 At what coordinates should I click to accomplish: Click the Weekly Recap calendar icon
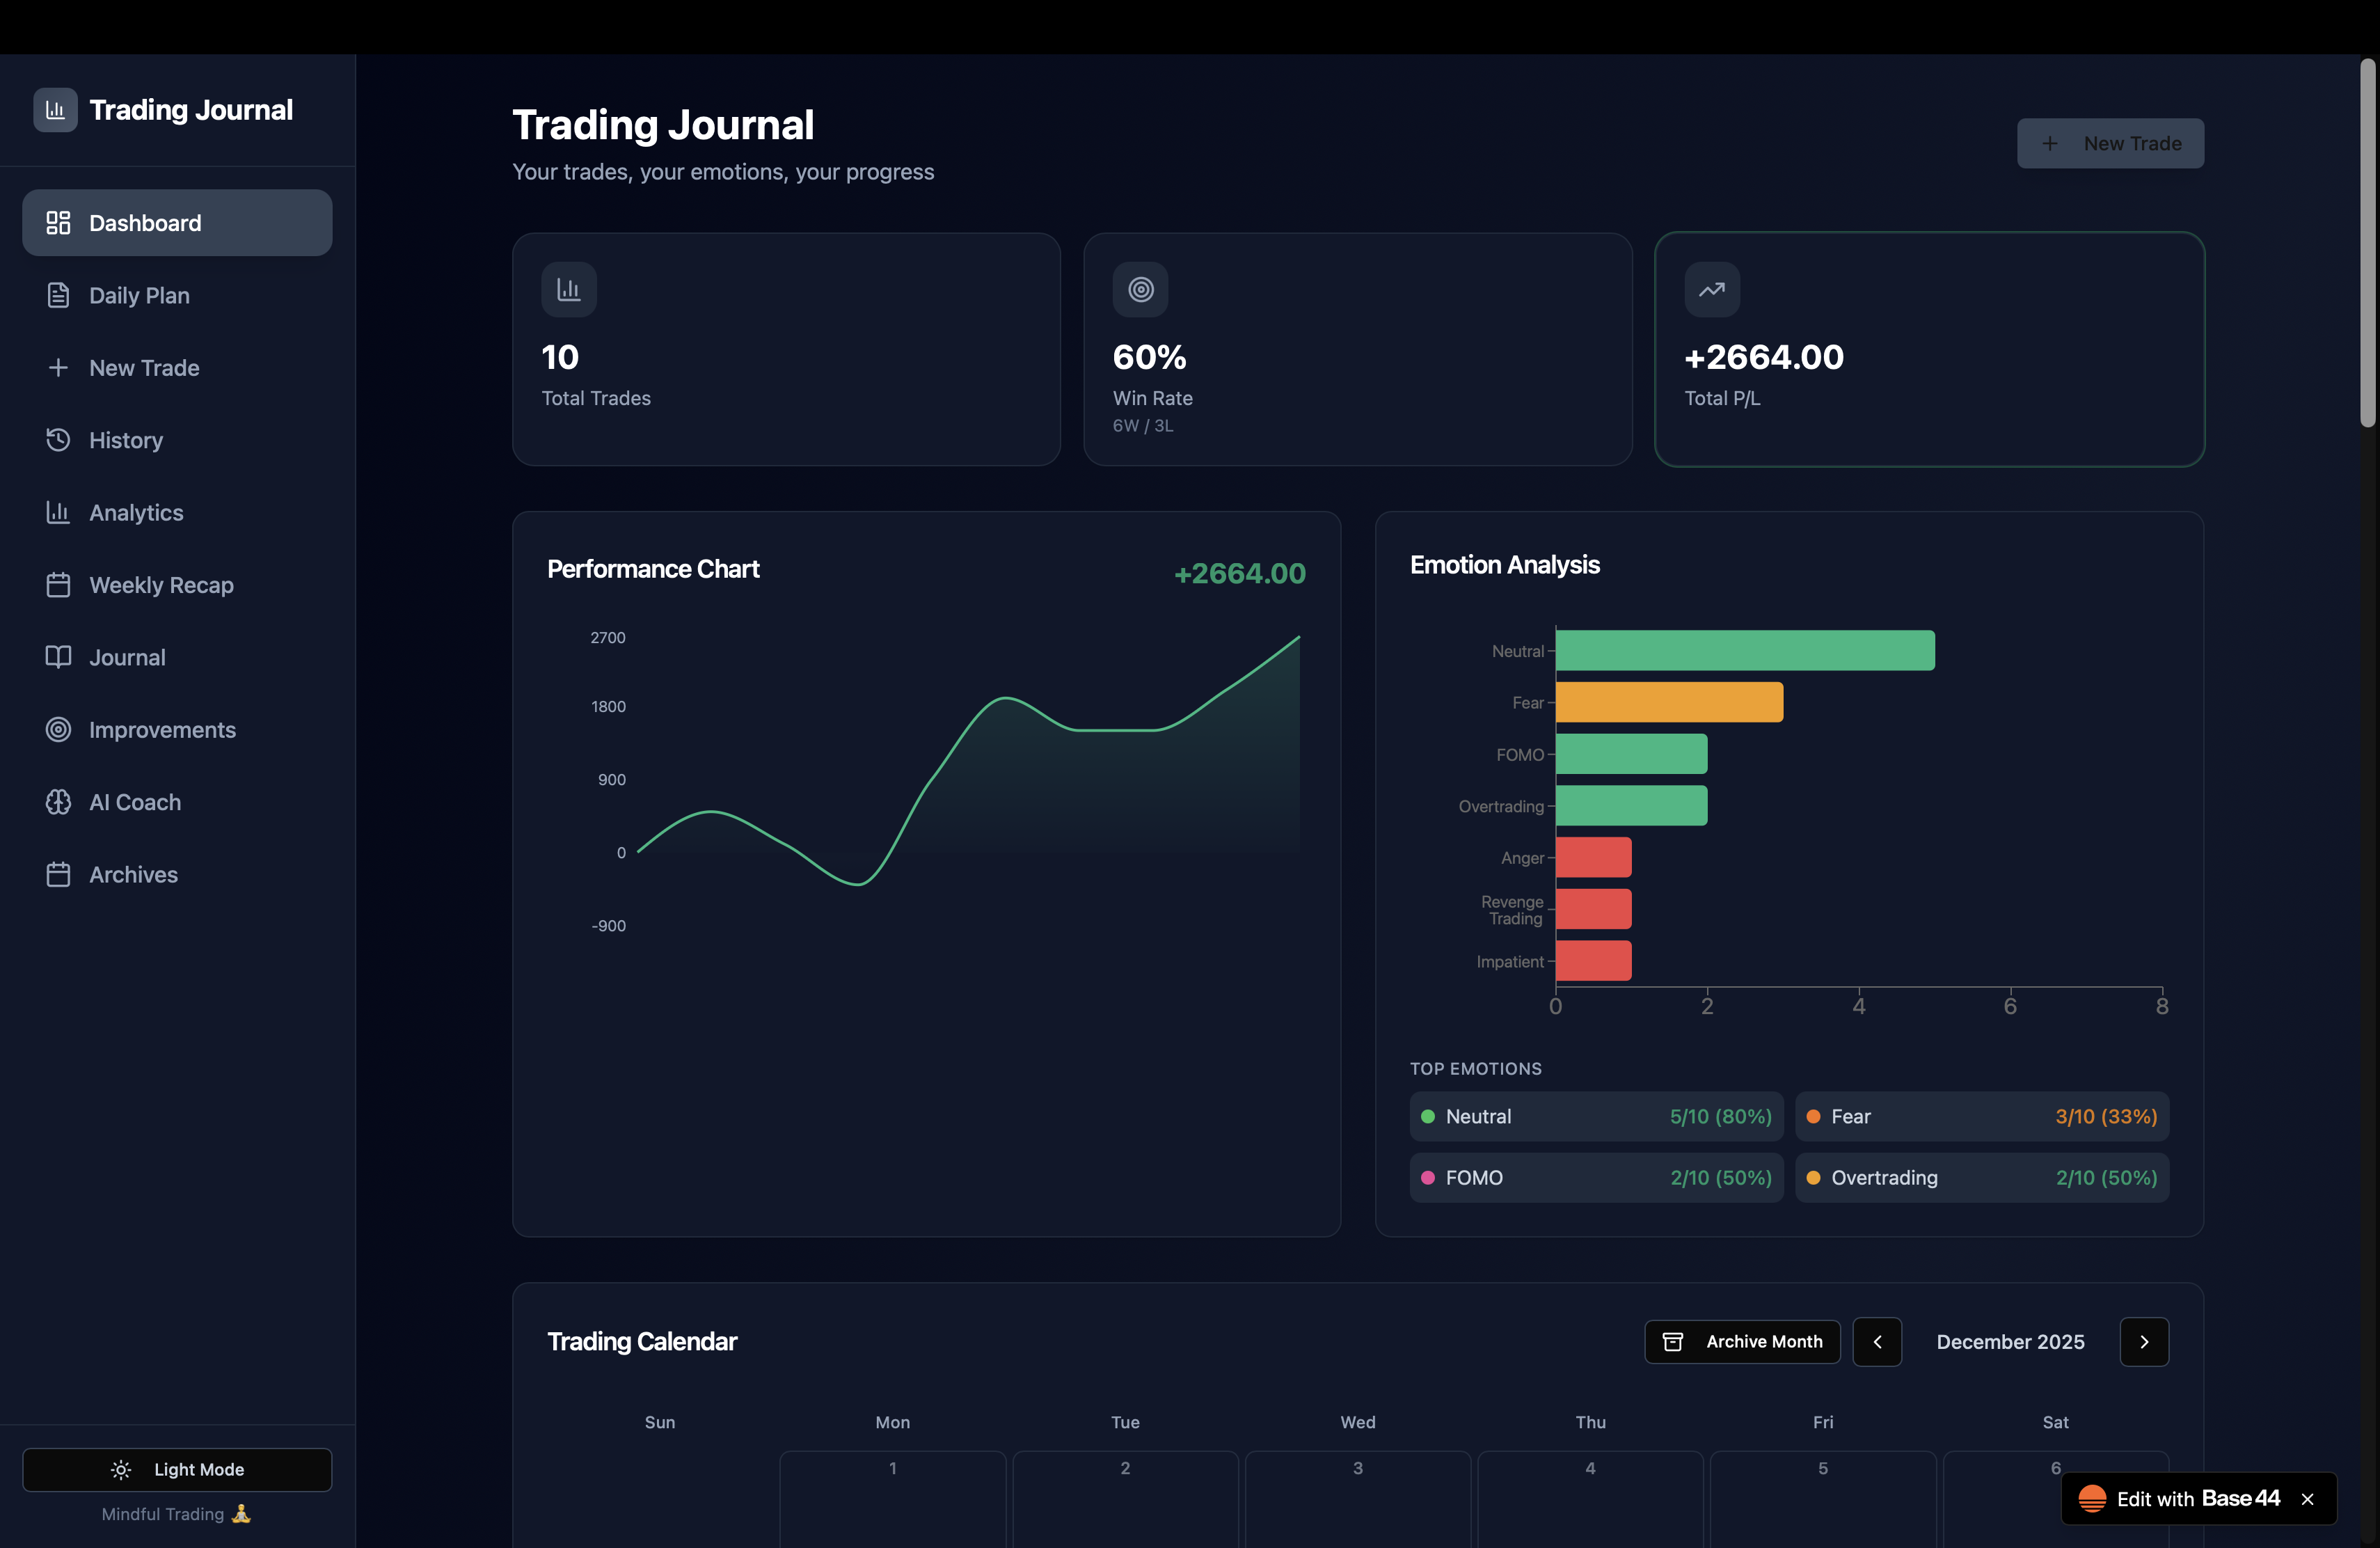(x=58, y=585)
